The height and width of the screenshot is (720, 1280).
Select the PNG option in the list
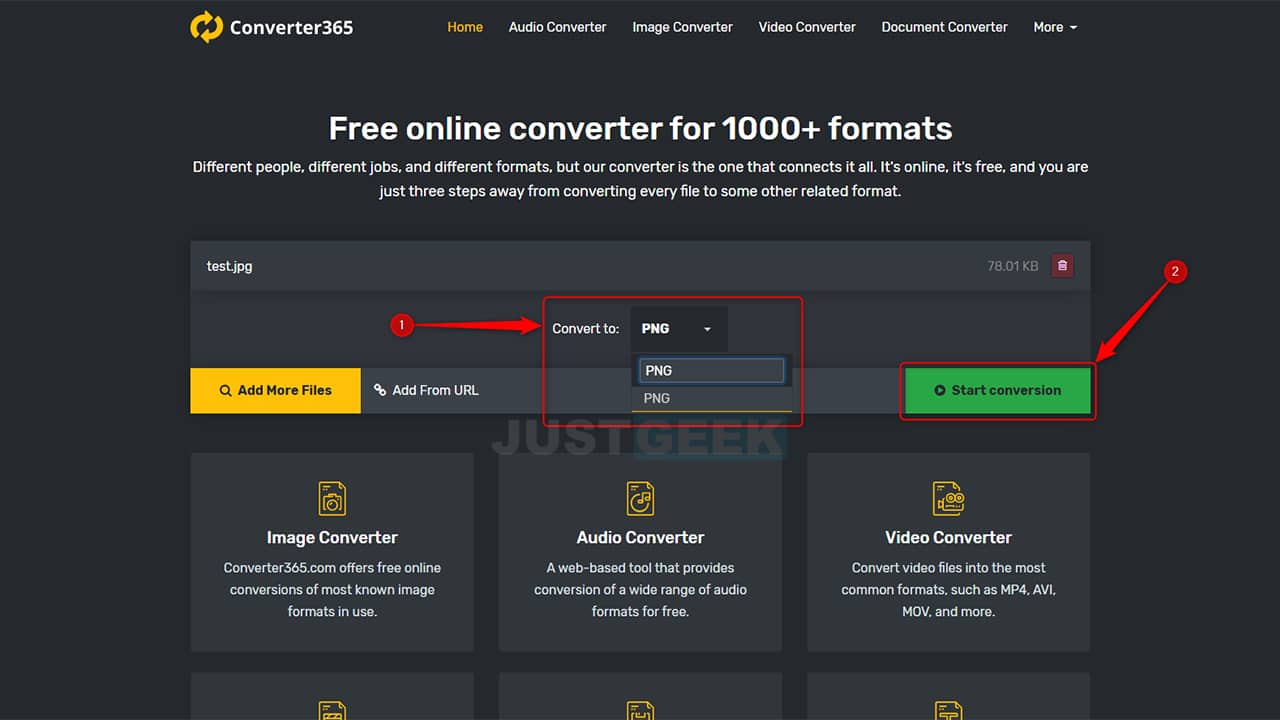pyautogui.click(x=711, y=398)
